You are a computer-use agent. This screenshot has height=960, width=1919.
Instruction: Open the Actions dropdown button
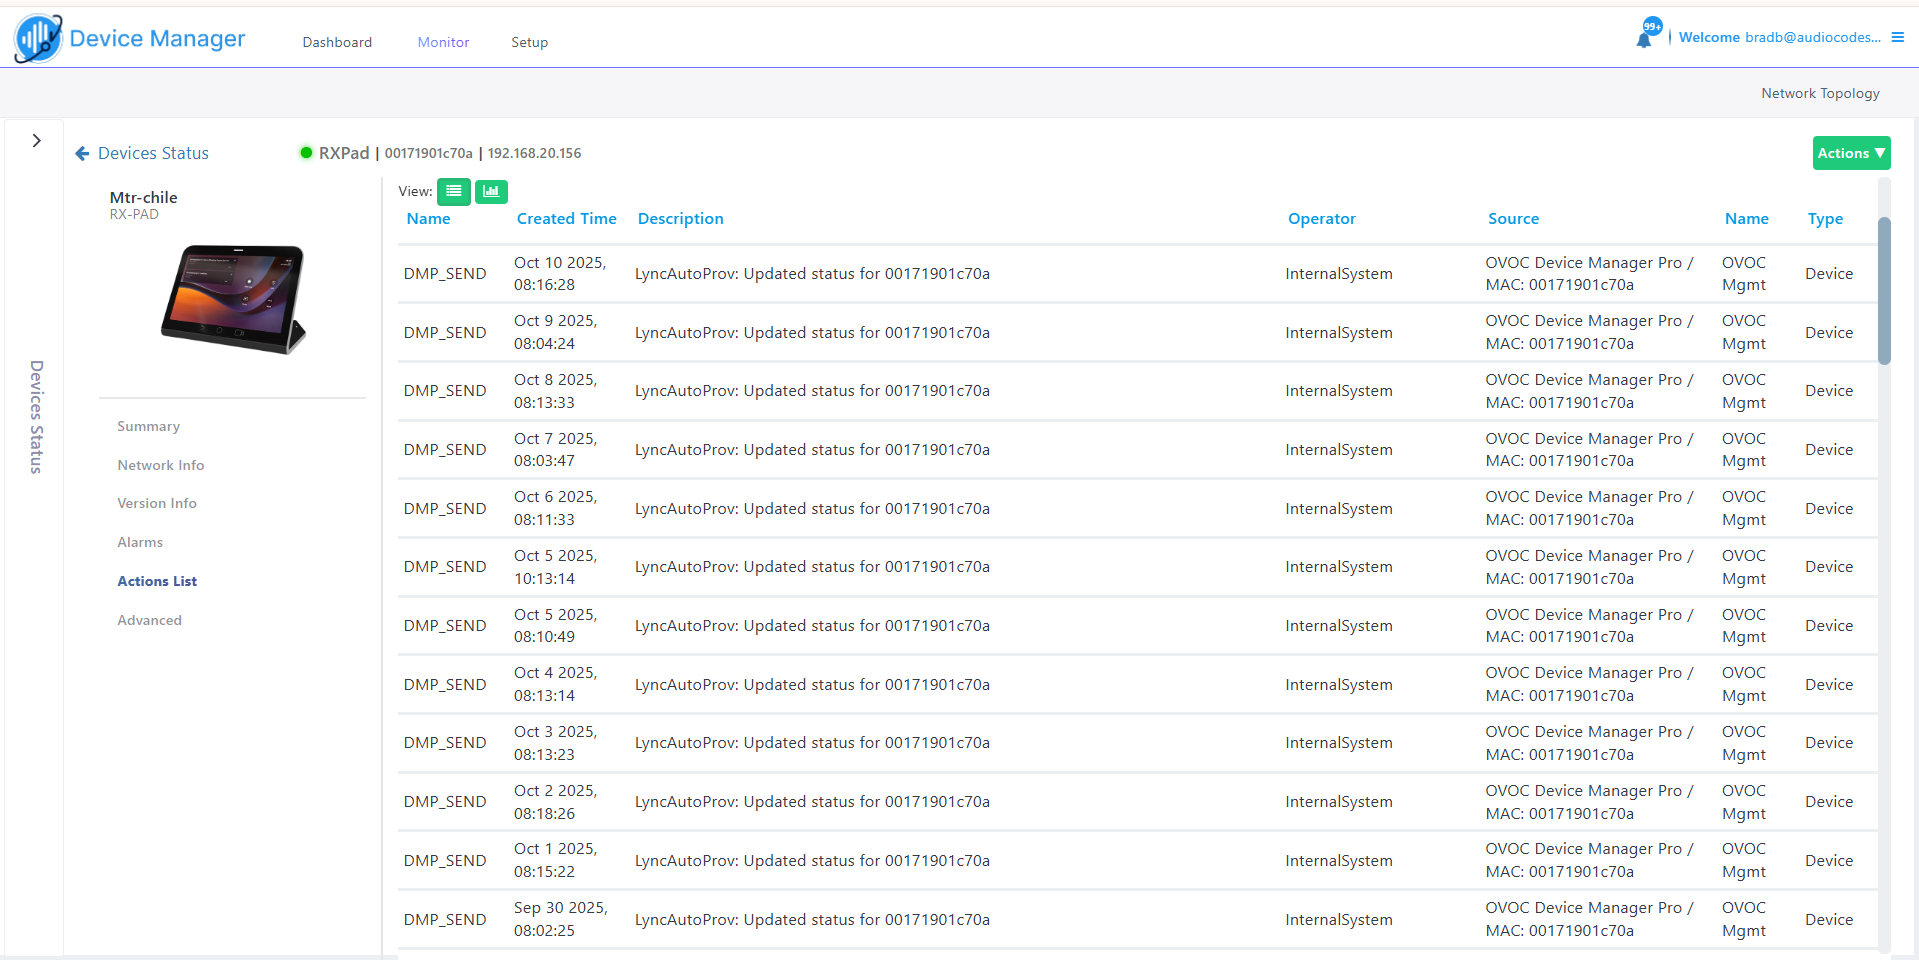1850,153
